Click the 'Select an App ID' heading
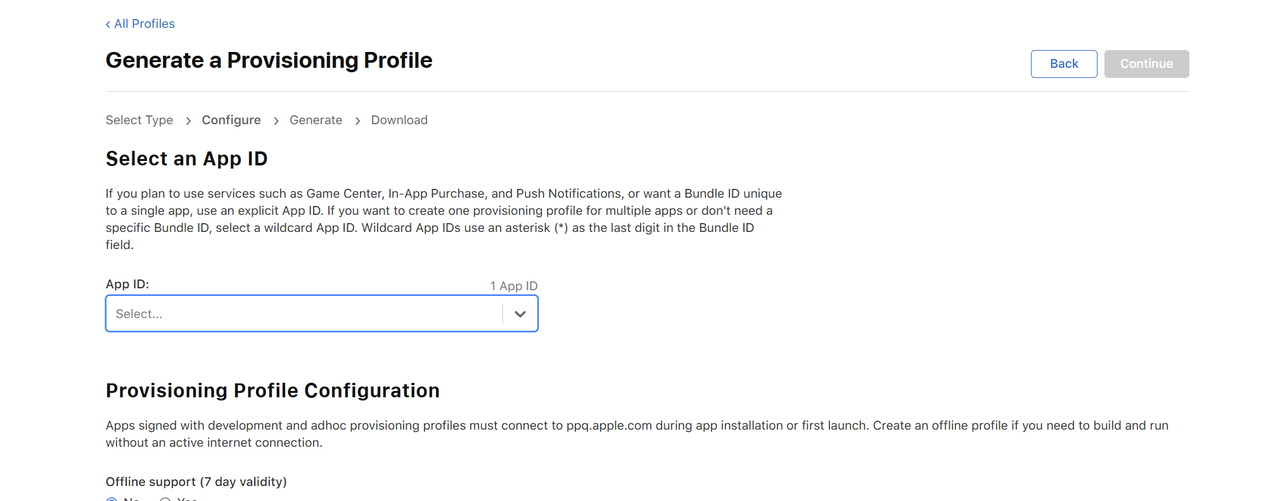 point(187,159)
